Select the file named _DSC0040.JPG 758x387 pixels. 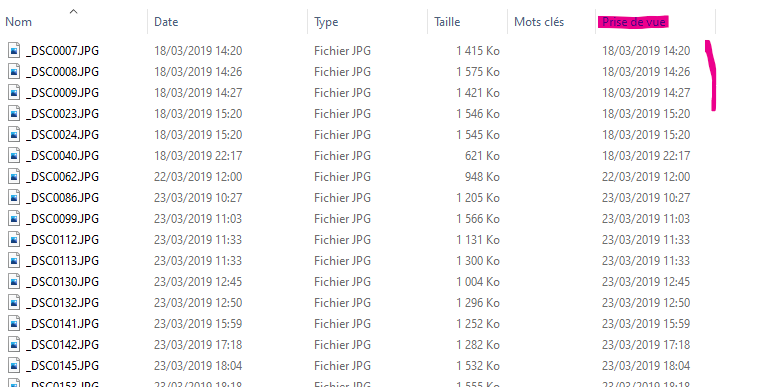pyautogui.click(x=62, y=156)
